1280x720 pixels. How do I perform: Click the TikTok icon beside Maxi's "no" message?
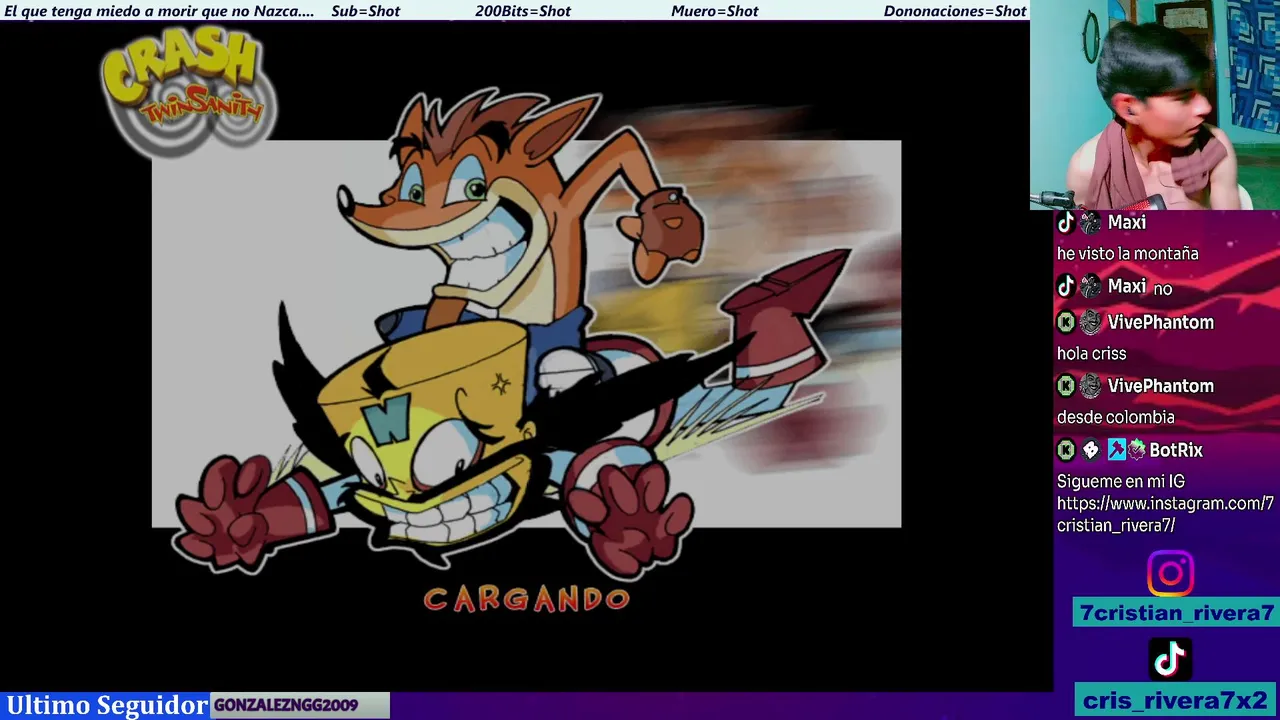point(1066,287)
